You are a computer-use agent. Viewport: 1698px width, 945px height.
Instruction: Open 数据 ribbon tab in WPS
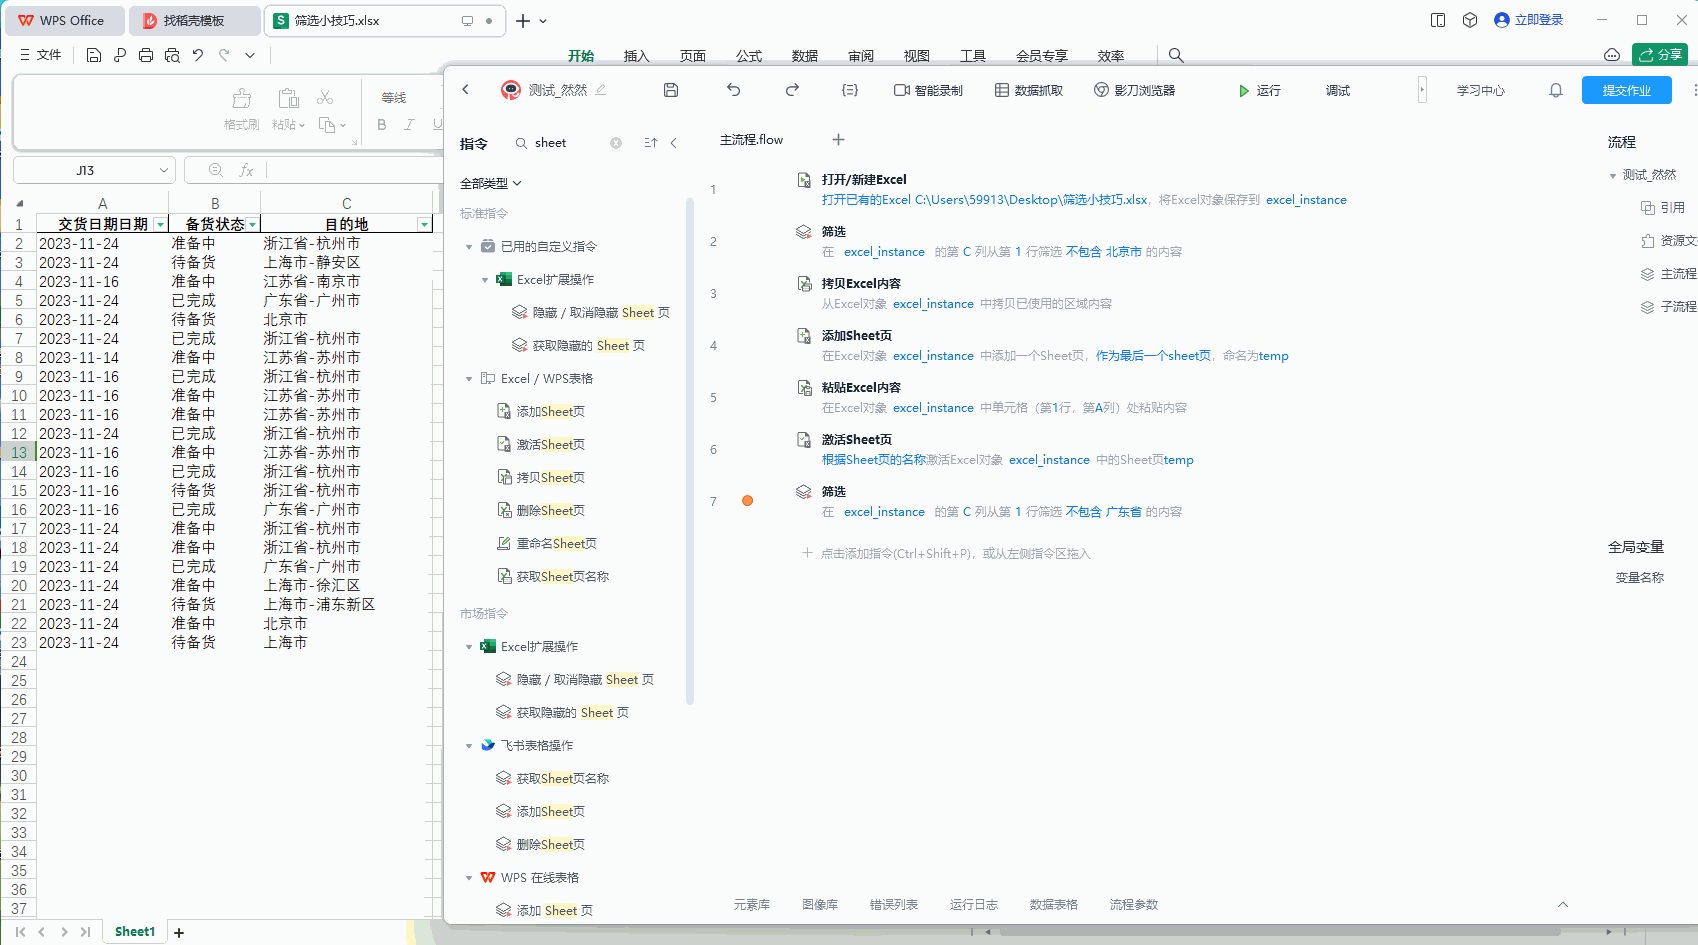(x=804, y=56)
